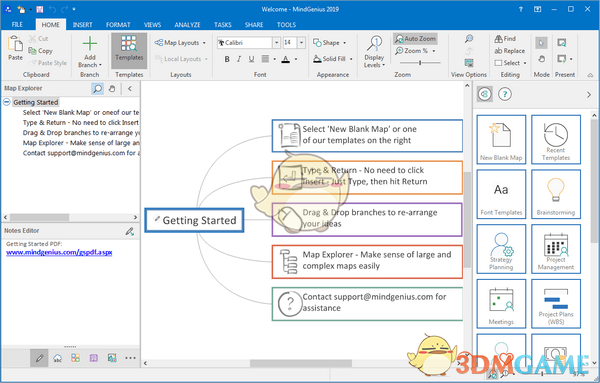The image size is (600, 383).
Task: Select the Getting Started central map node
Action: tap(194, 220)
